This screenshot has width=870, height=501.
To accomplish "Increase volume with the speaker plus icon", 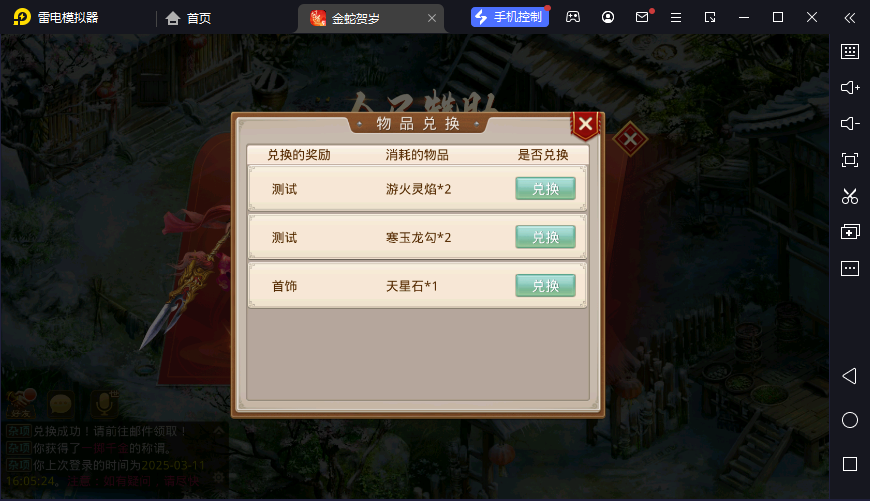I will point(849,88).
